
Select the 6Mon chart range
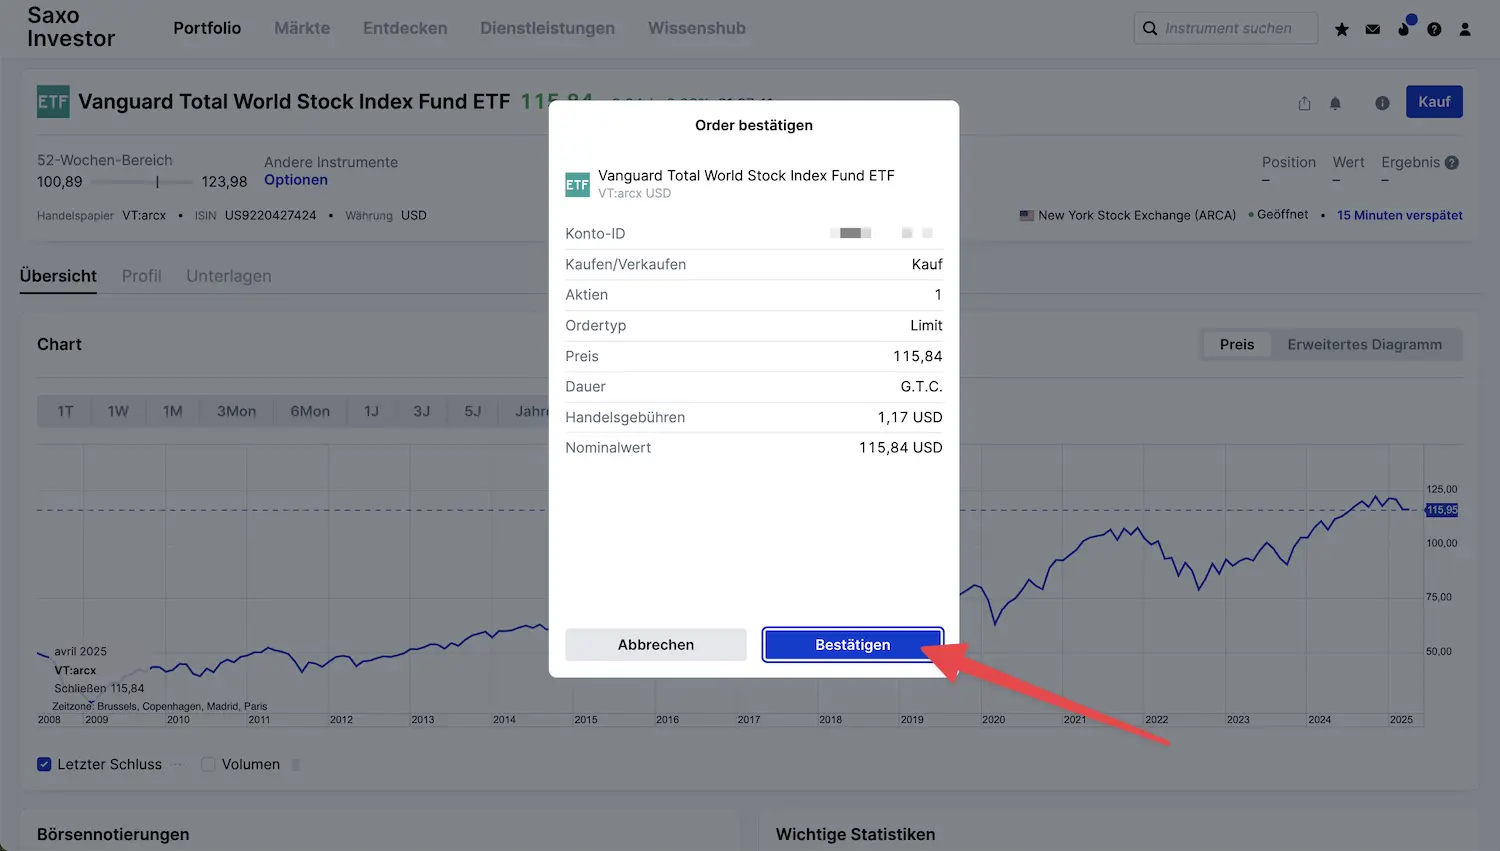click(x=310, y=411)
